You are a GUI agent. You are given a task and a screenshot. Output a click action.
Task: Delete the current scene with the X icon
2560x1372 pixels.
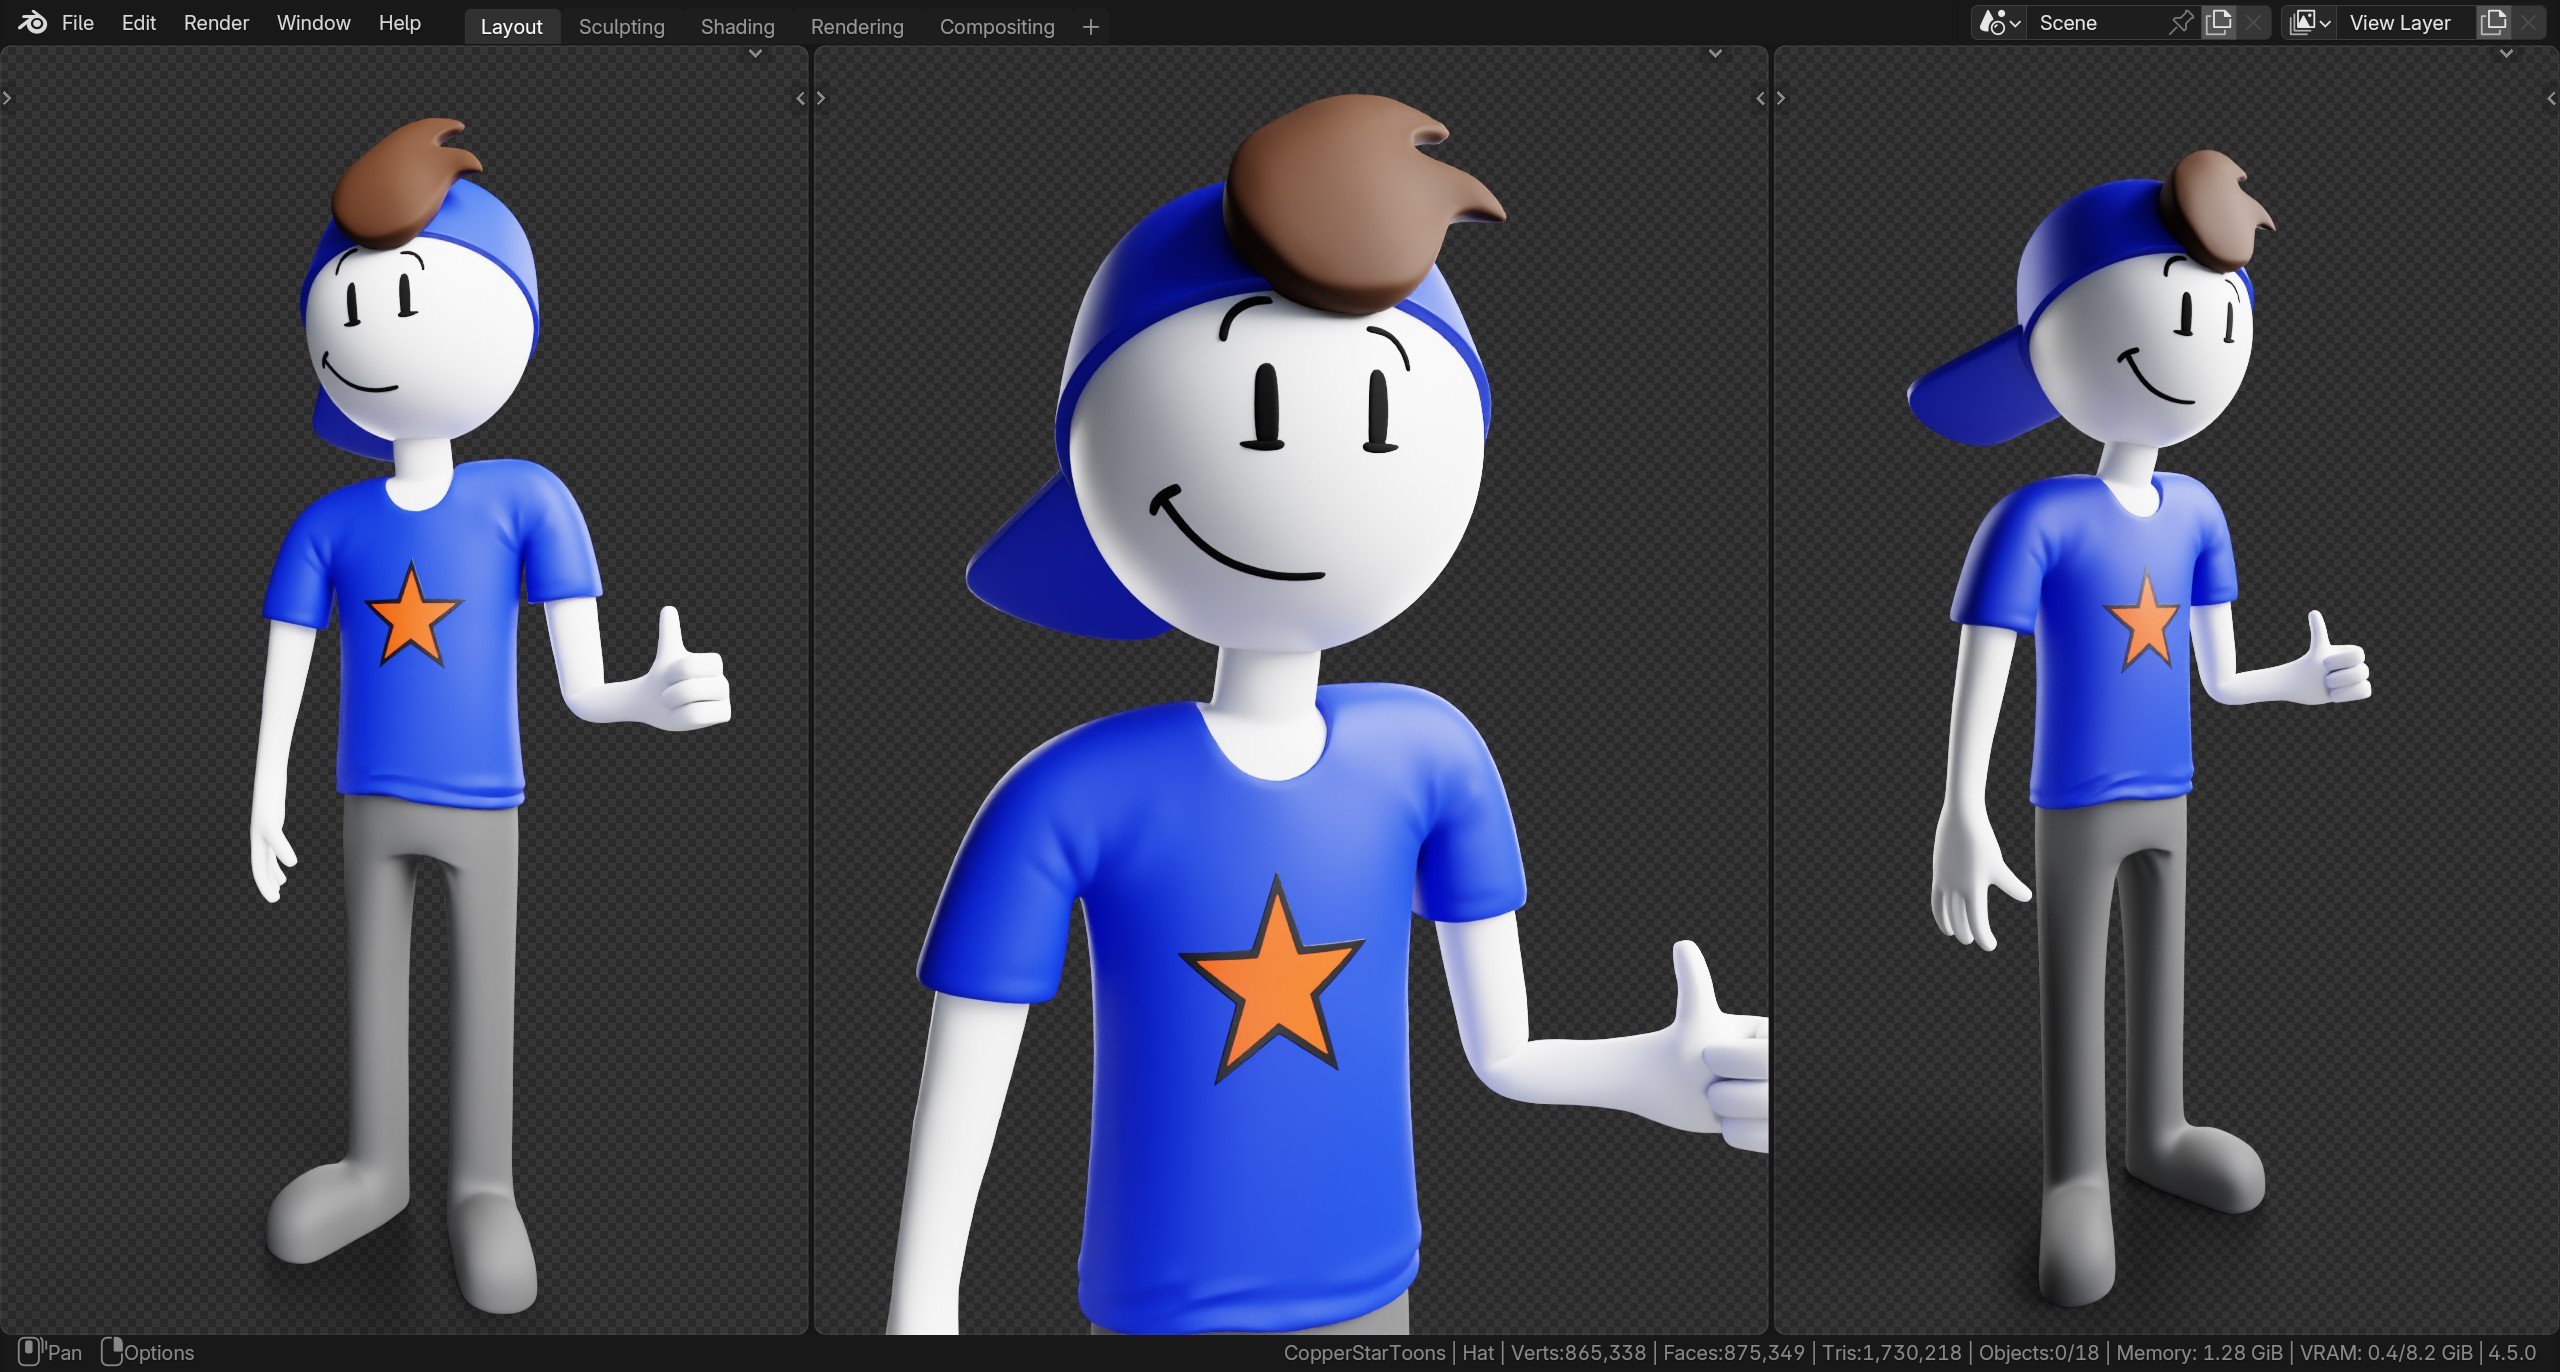(x=2253, y=22)
